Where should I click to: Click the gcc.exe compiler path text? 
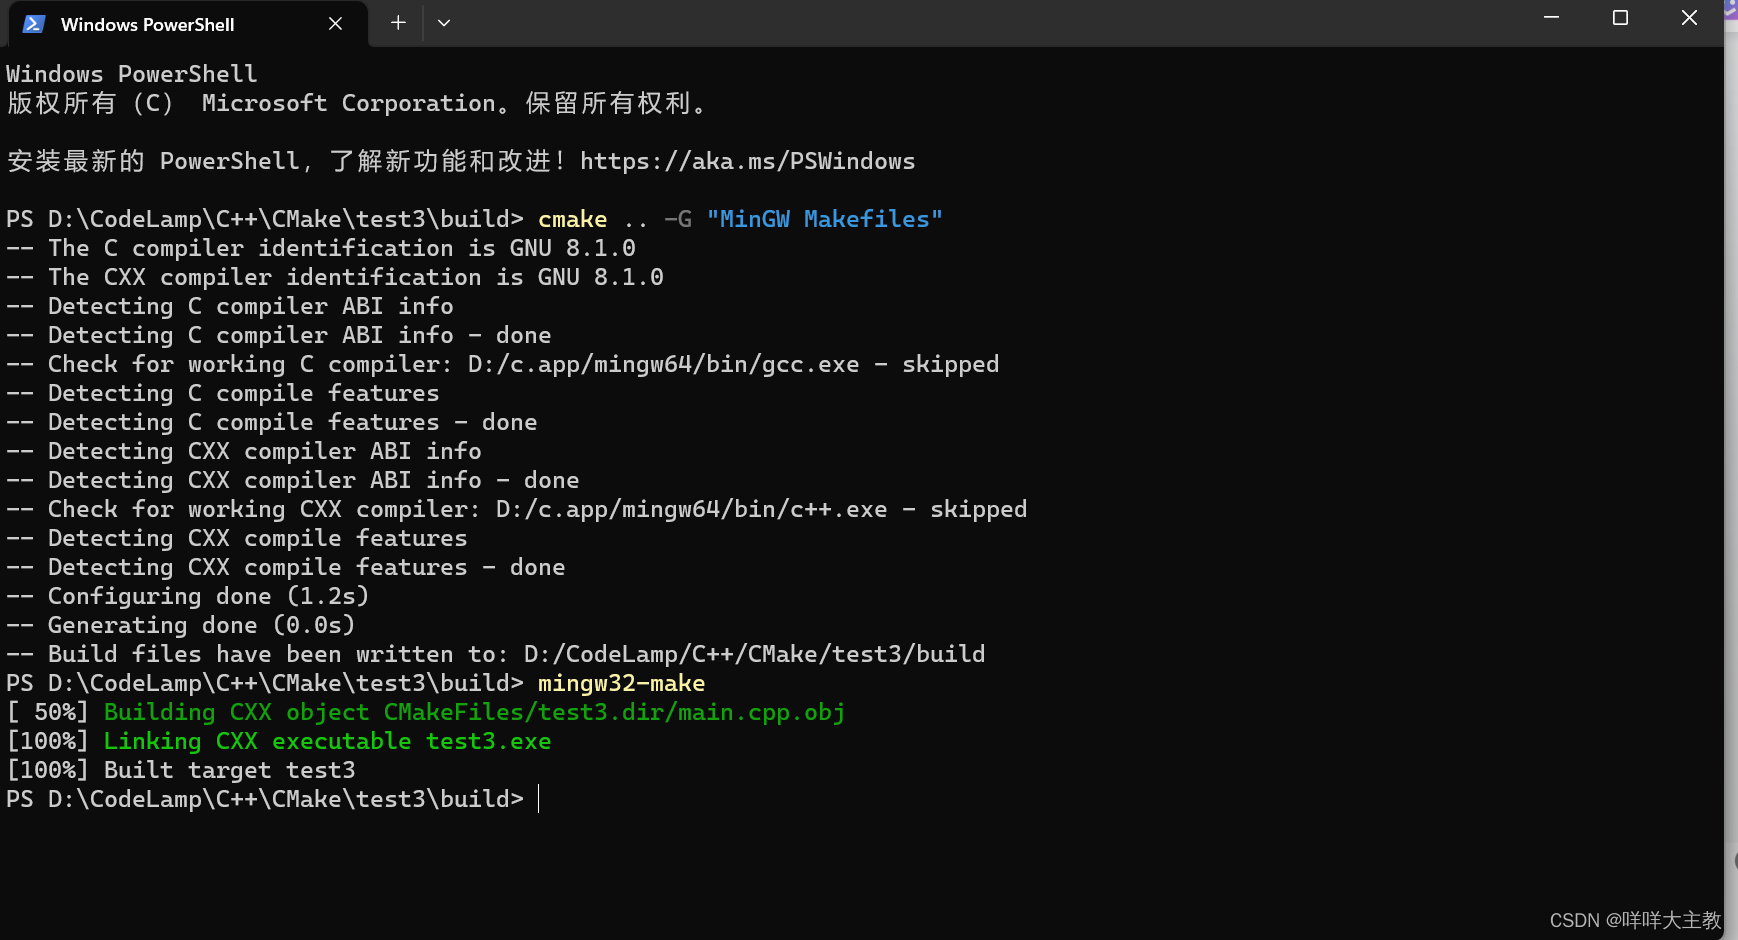pos(662,364)
